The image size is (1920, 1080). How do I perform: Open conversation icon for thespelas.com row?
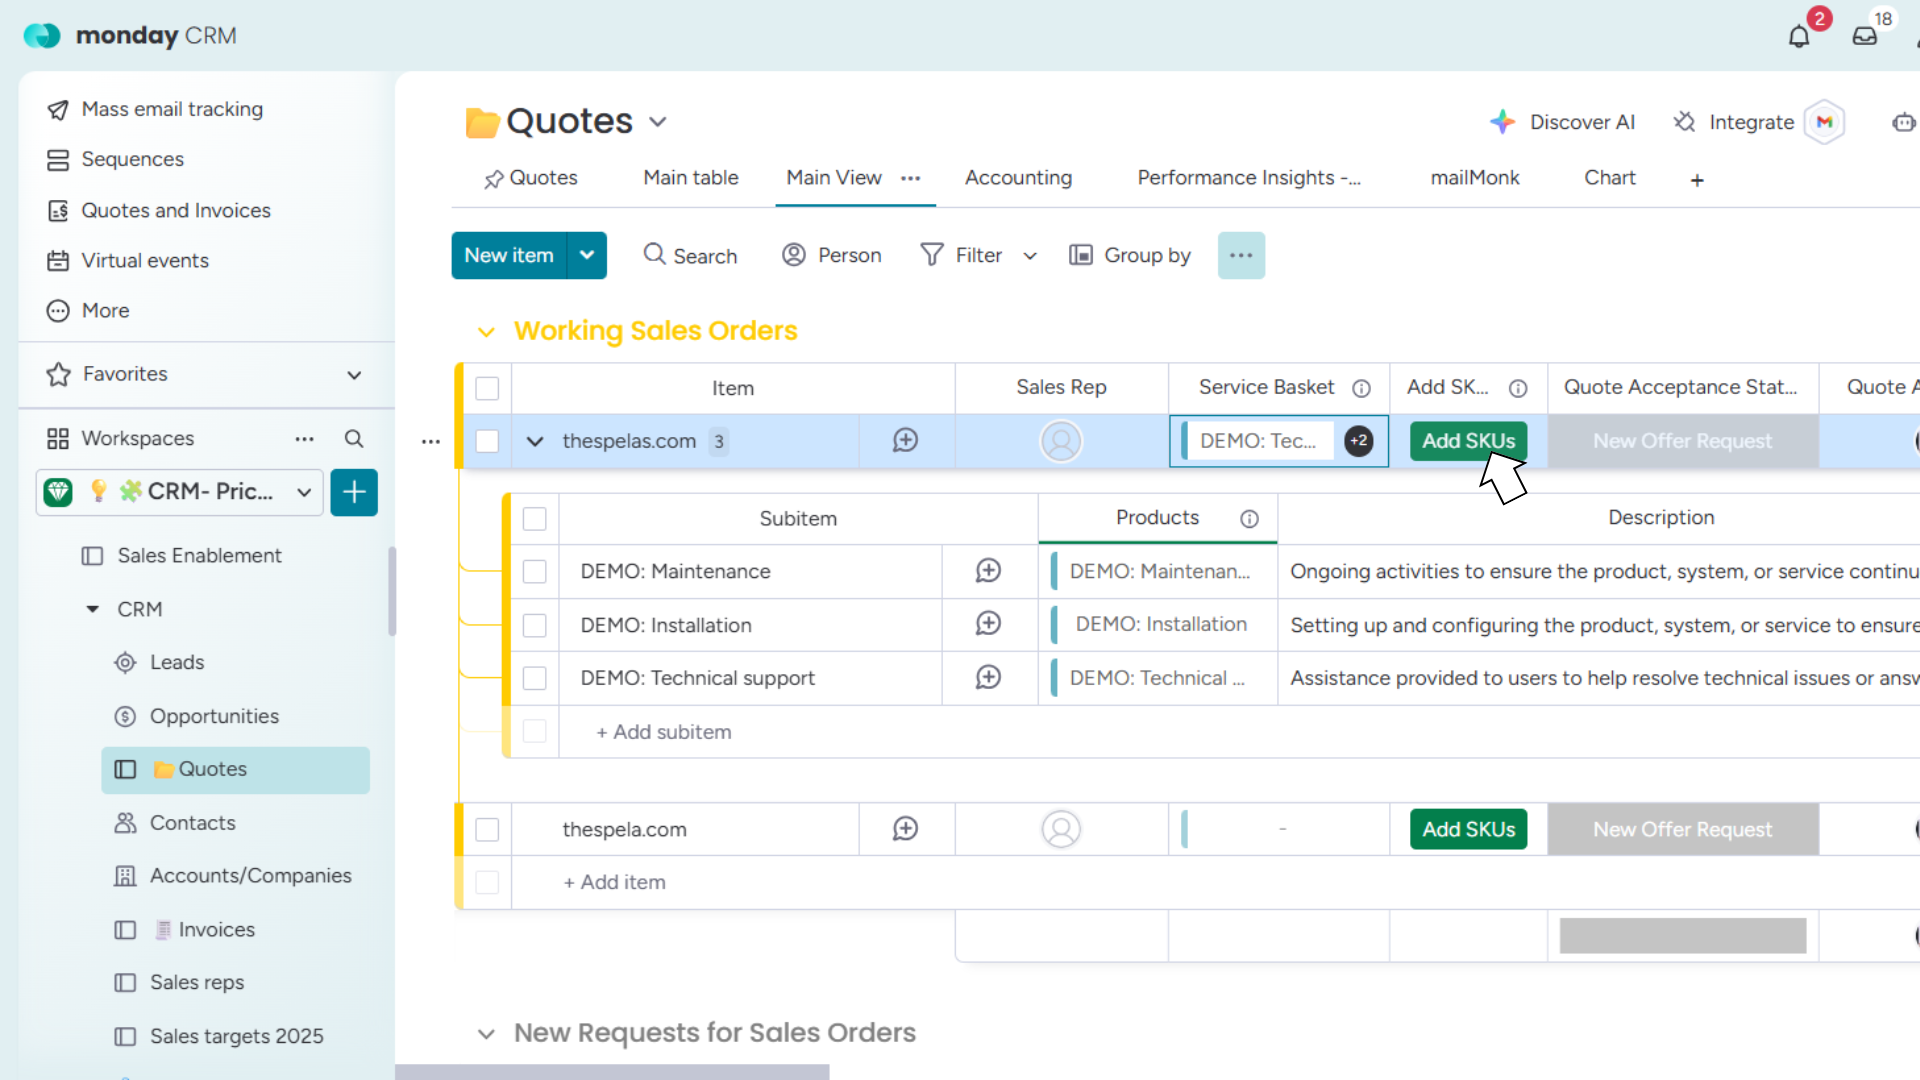coord(905,441)
